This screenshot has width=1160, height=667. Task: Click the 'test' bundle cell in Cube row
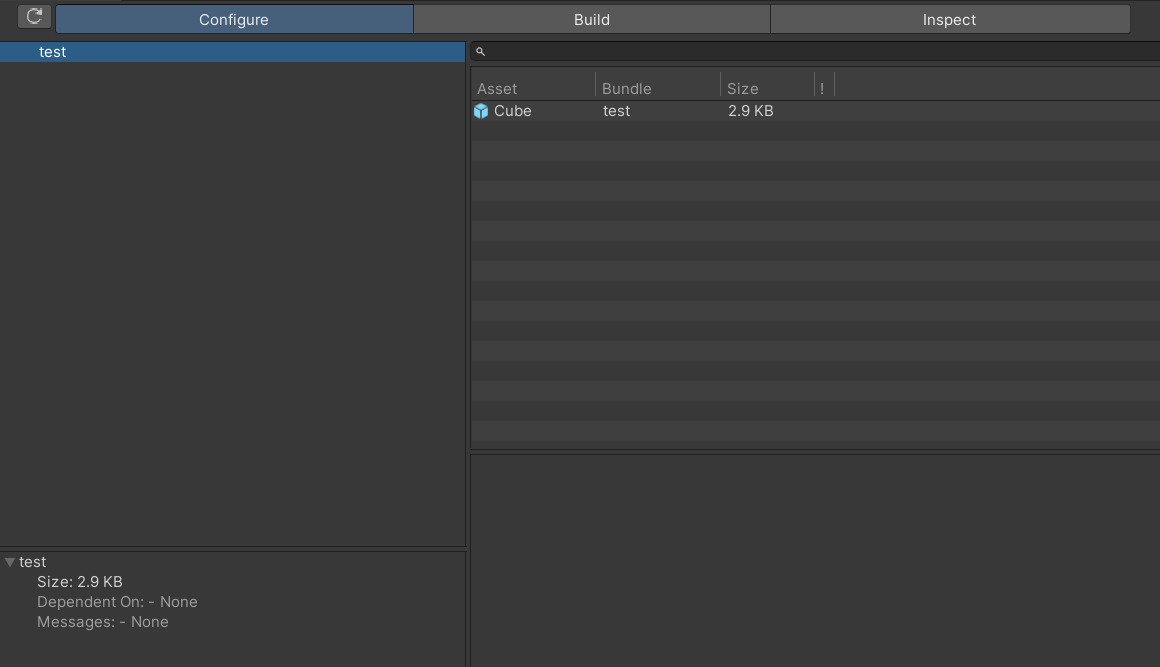(x=616, y=111)
